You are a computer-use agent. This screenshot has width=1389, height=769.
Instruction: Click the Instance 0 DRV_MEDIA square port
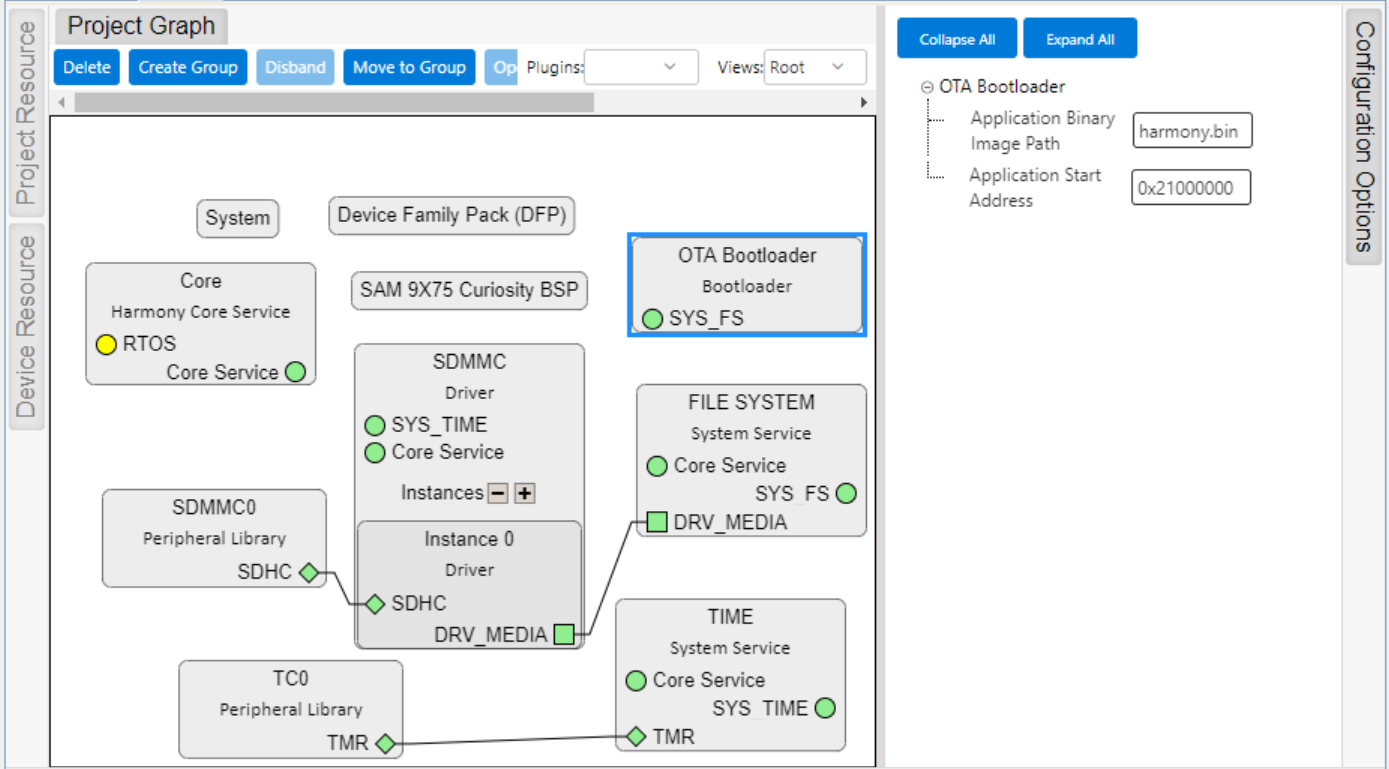coord(564,634)
